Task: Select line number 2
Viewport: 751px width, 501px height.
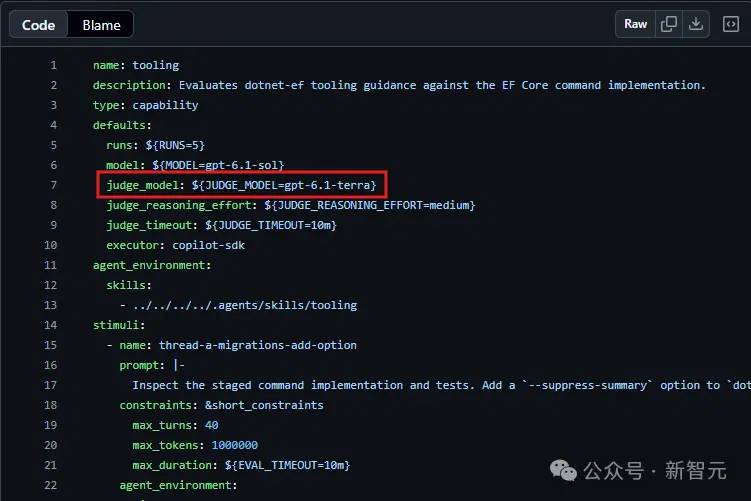Action: click(54, 85)
